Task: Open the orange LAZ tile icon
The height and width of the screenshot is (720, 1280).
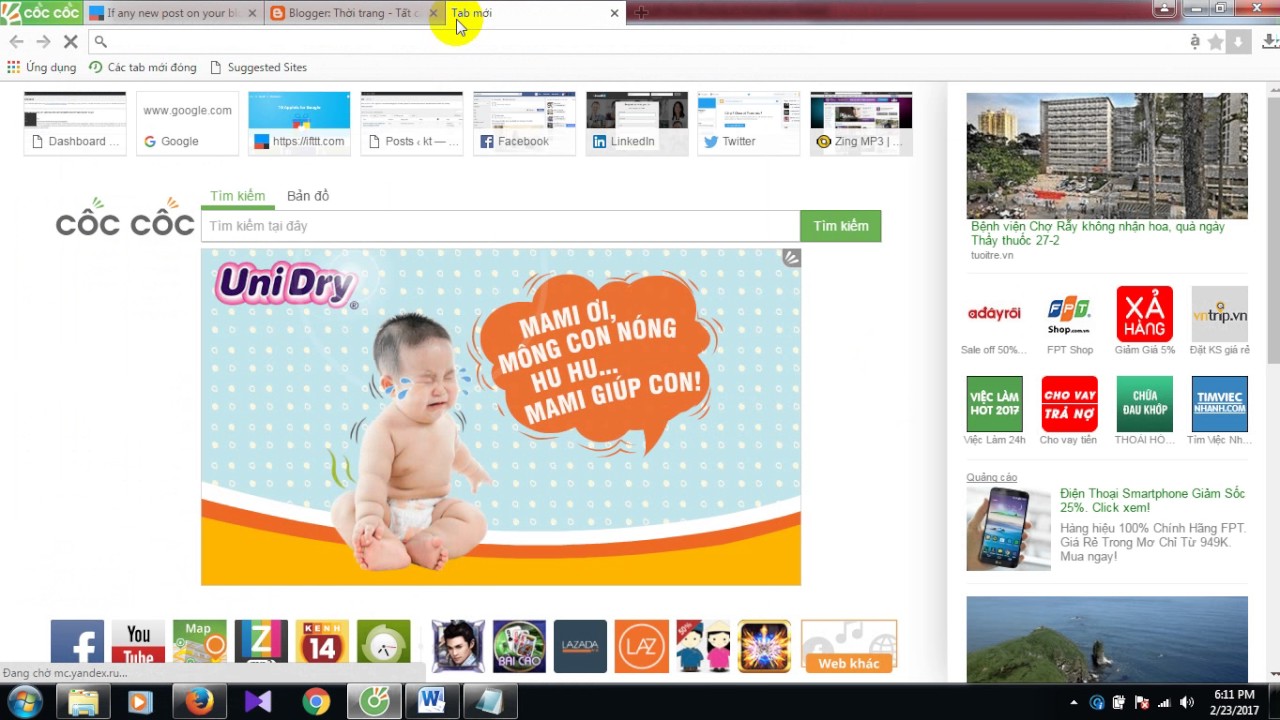Action: pyautogui.click(x=641, y=646)
